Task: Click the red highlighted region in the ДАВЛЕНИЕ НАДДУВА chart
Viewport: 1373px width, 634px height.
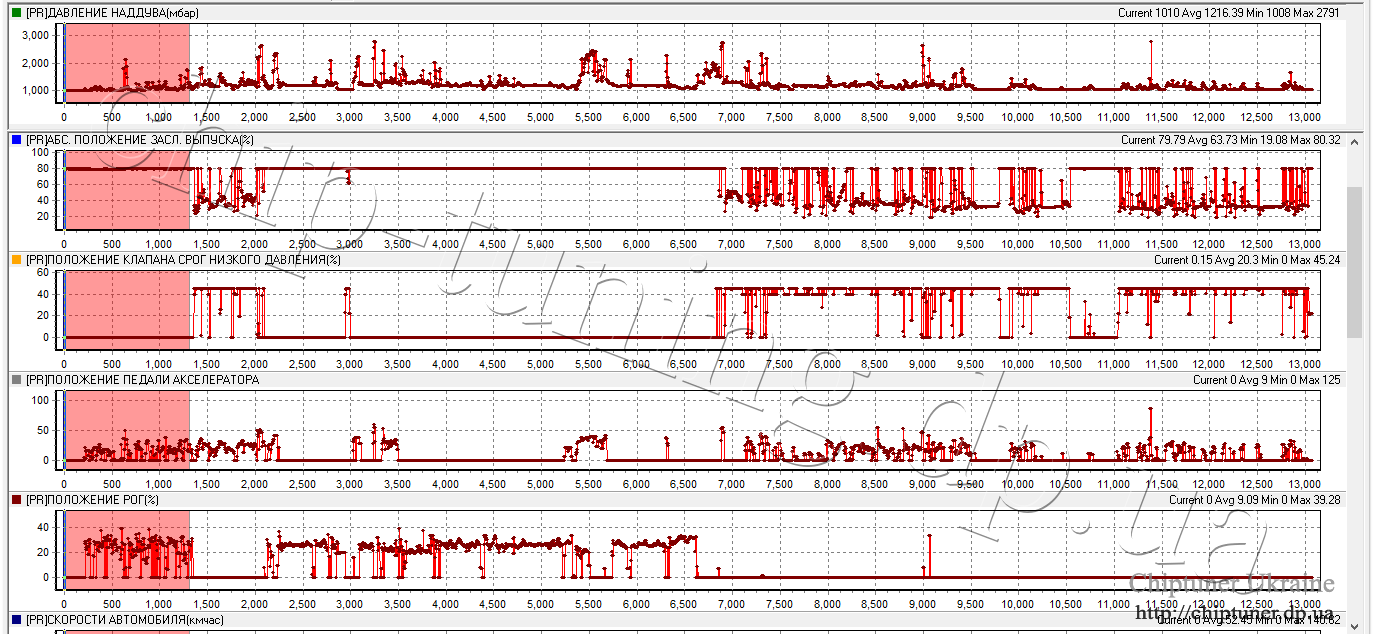Action: pyautogui.click(x=127, y=62)
